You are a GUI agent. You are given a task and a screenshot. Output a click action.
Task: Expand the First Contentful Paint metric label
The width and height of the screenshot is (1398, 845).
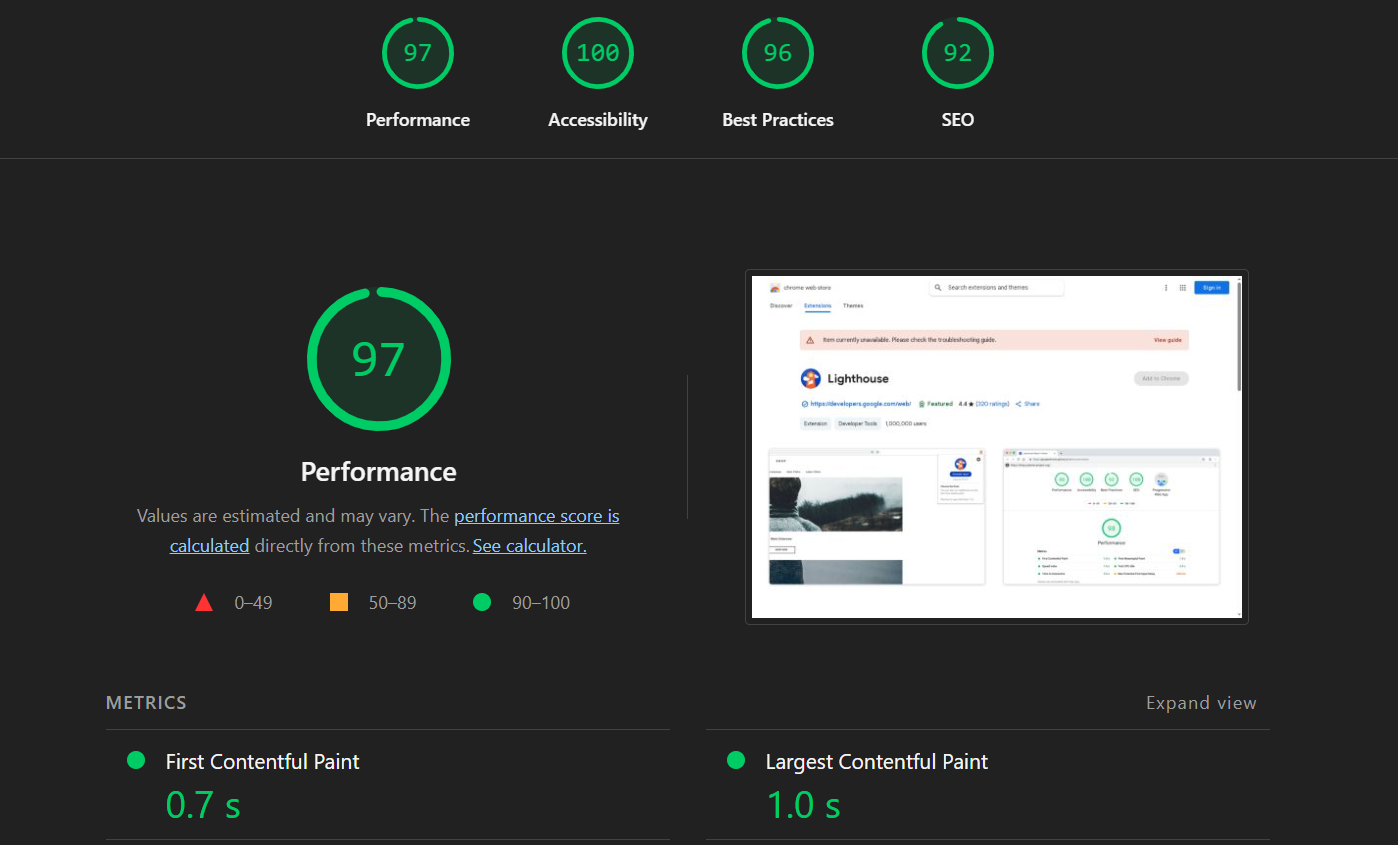click(262, 762)
